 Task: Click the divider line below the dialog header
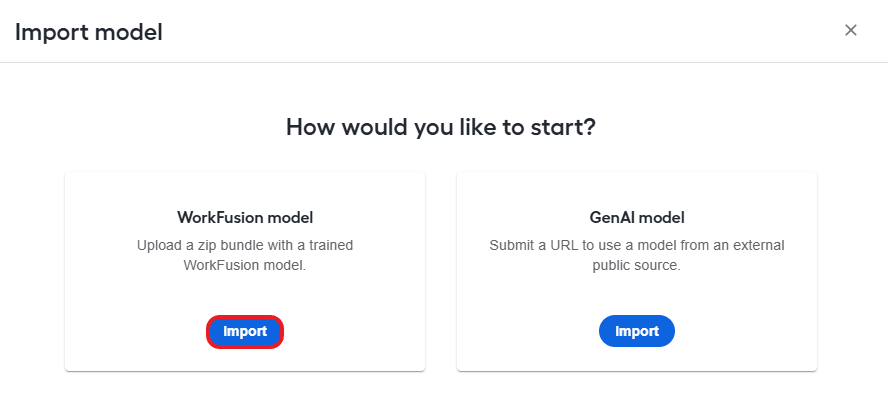point(444,62)
